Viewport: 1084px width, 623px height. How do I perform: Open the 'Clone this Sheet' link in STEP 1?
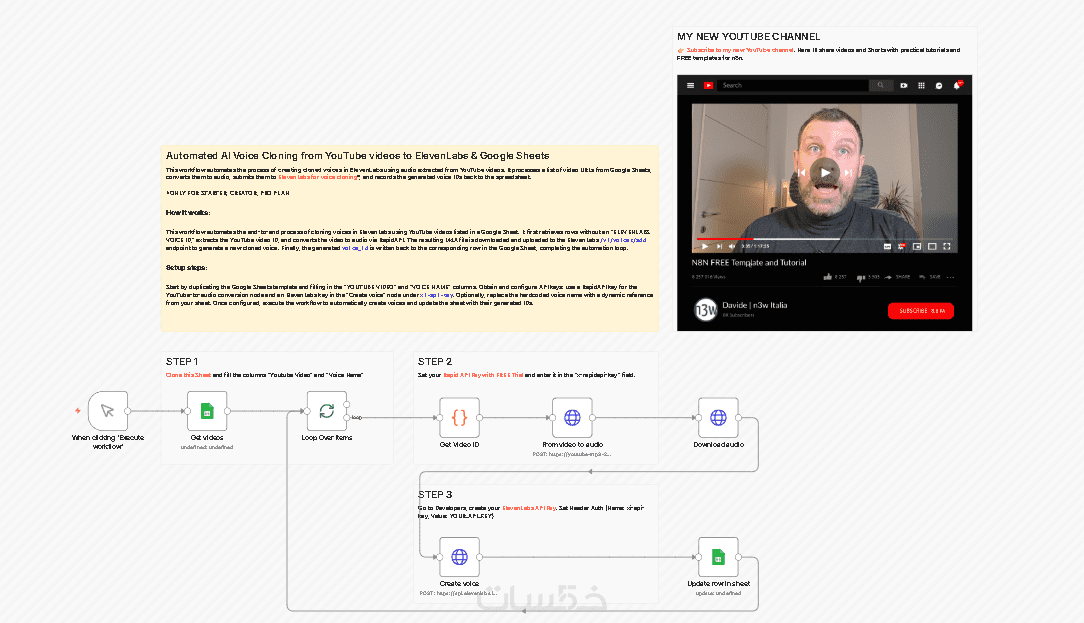click(x=188, y=375)
